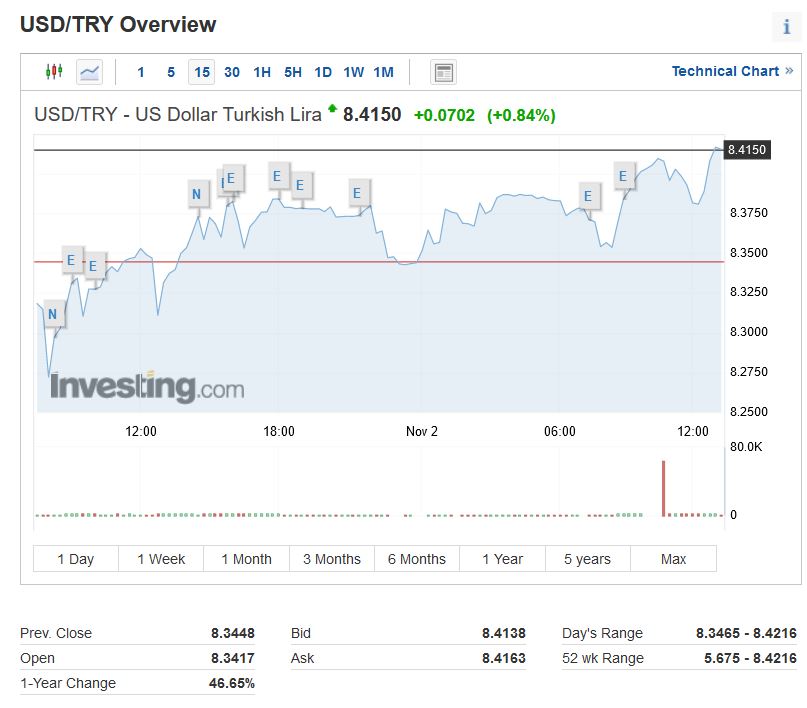The width and height of the screenshot is (807, 708).
Task: Select the 5 minute interval
Action: [171, 72]
